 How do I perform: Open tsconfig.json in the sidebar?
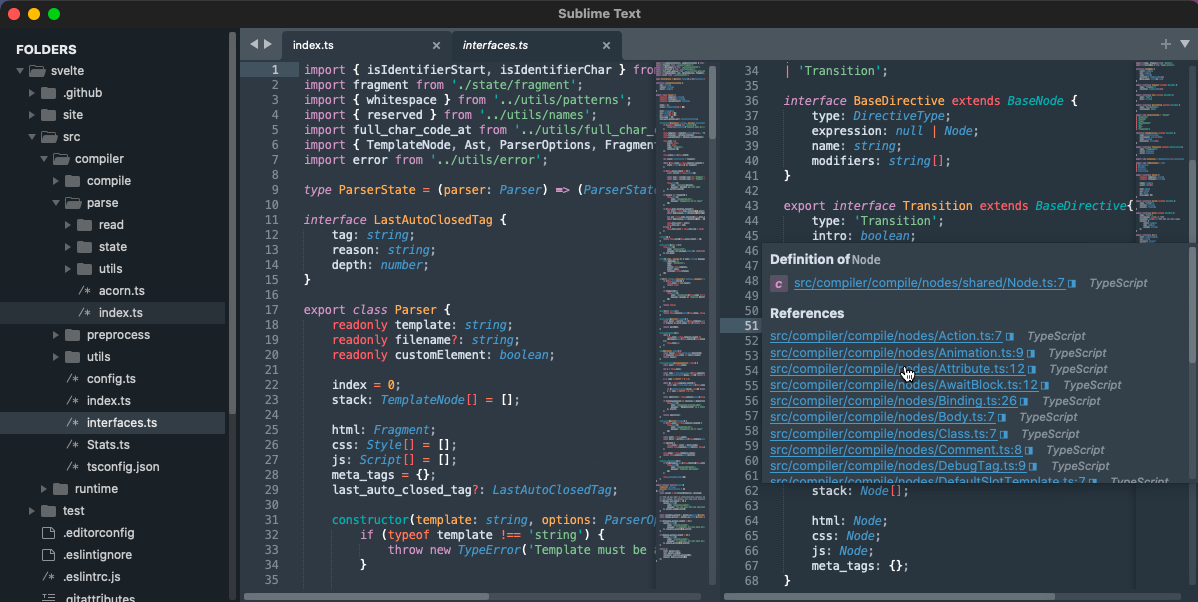click(x=123, y=467)
